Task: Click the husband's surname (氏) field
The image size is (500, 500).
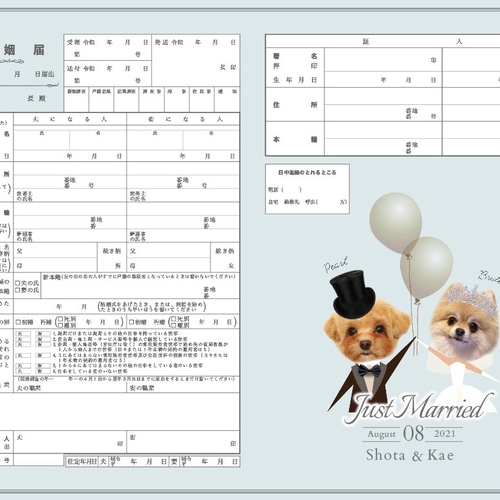Action: click(x=42, y=140)
